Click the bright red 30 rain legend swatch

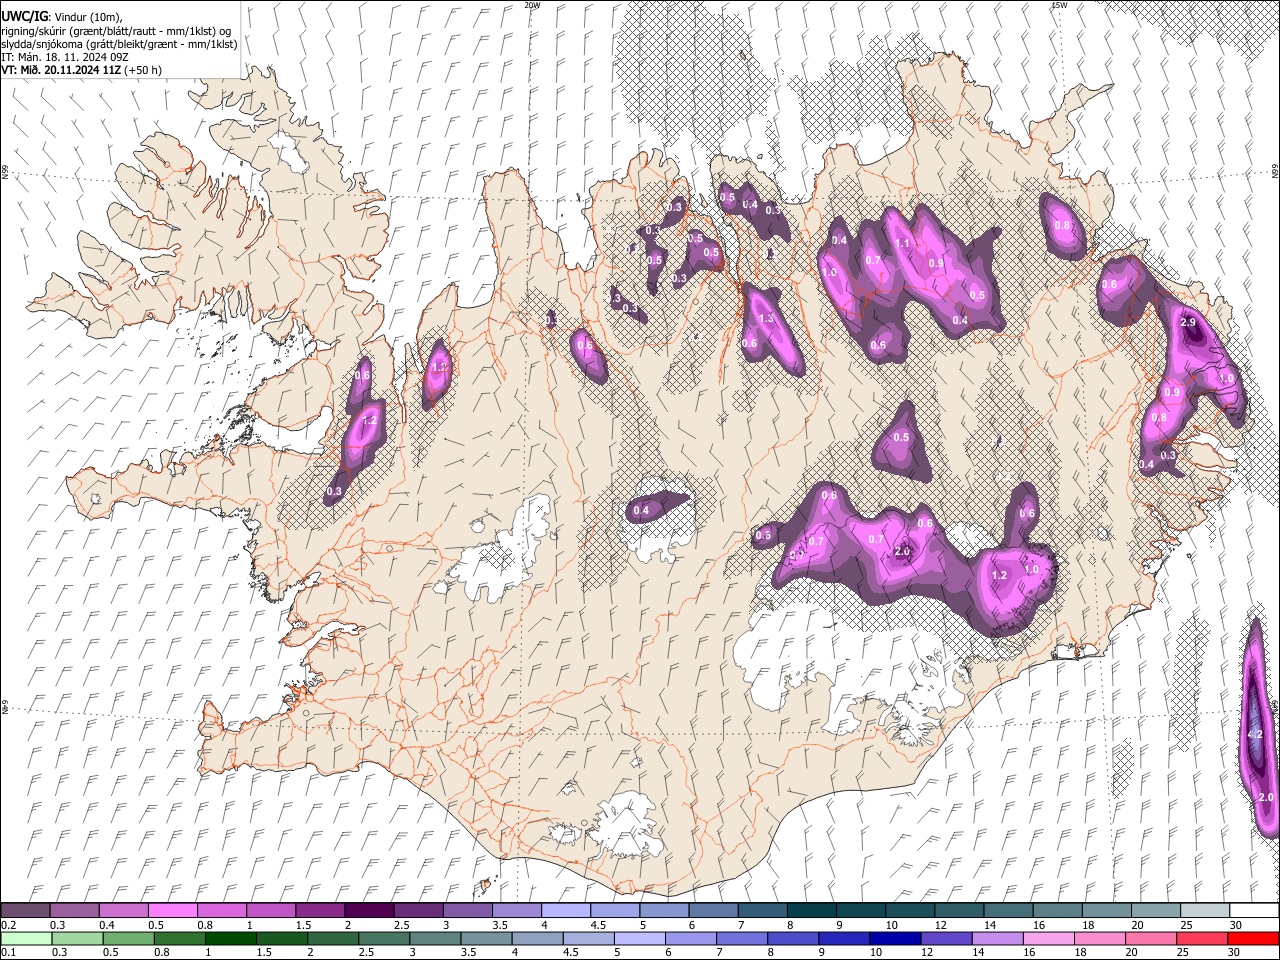(1253, 938)
